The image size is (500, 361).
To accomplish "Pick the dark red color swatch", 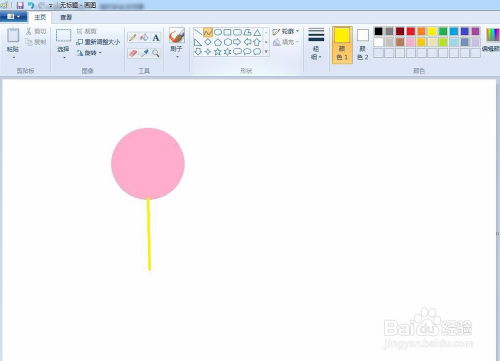I will 400,31.
